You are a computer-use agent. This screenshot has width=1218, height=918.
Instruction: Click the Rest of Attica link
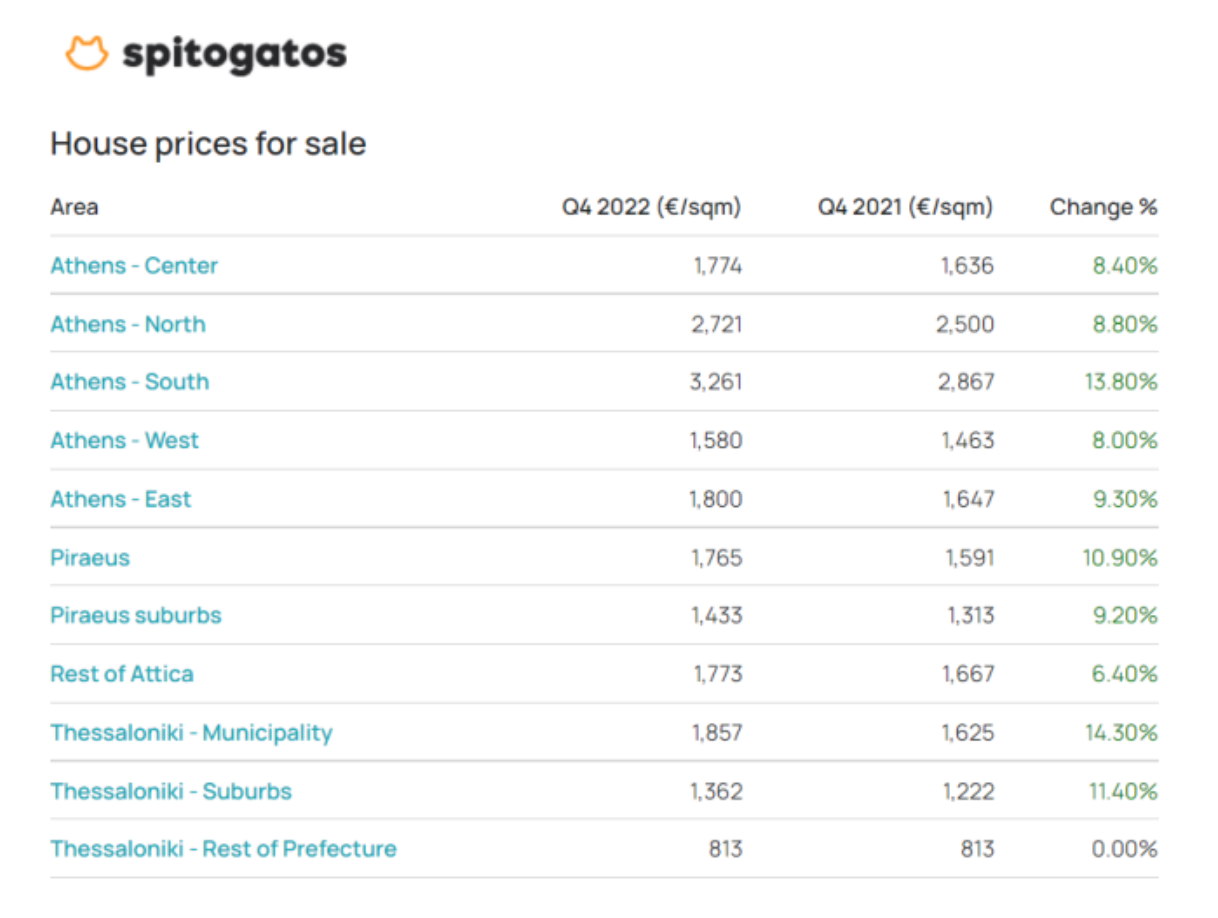click(122, 674)
